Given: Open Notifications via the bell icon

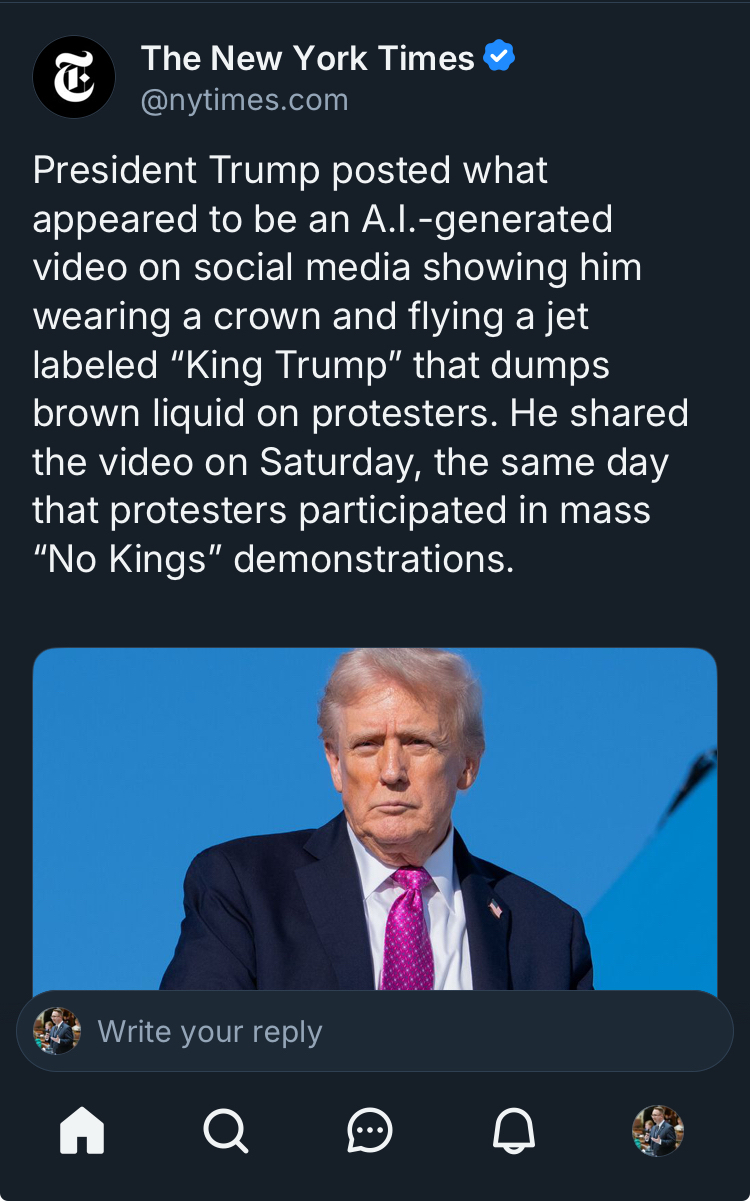Looking at the screenshot, I should 514,1132.
